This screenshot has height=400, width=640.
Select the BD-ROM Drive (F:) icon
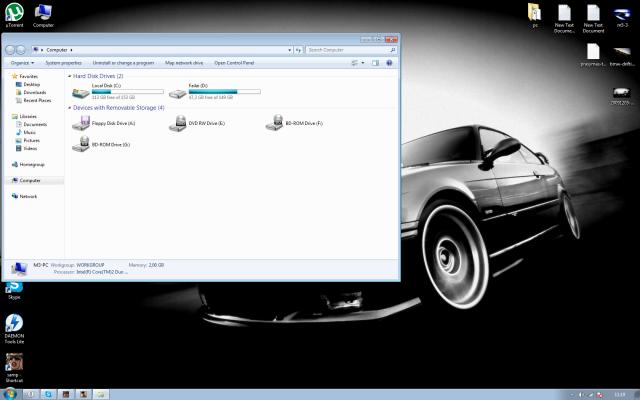[x=274, y=122]
